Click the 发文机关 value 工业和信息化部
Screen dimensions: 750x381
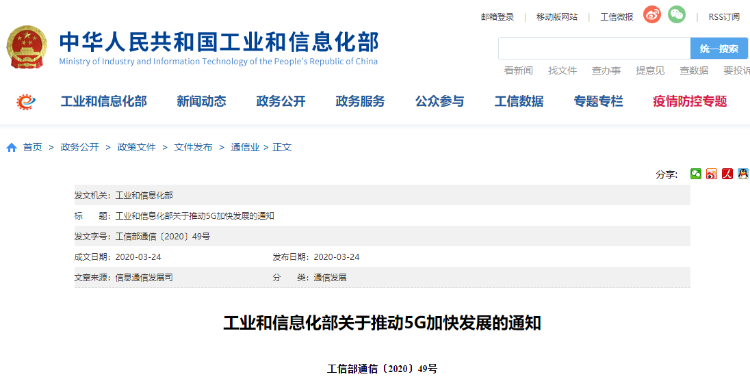point(144,195)
